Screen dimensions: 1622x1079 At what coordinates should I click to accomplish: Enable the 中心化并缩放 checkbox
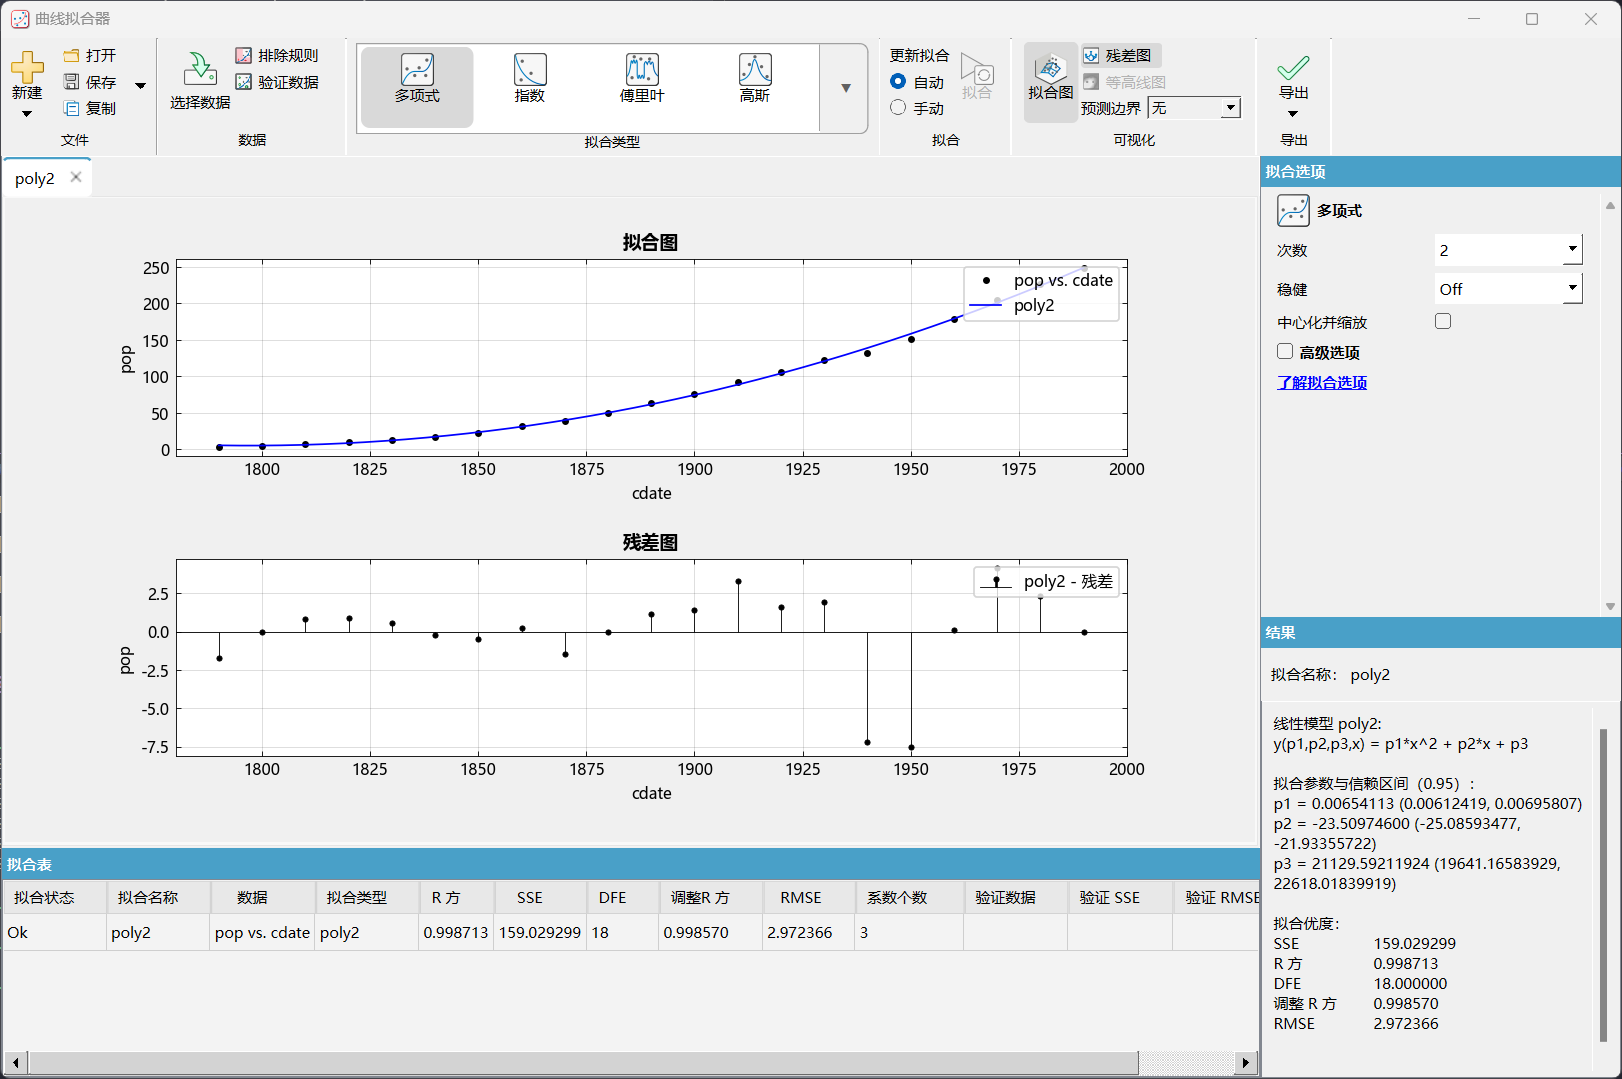[1442, 321]
